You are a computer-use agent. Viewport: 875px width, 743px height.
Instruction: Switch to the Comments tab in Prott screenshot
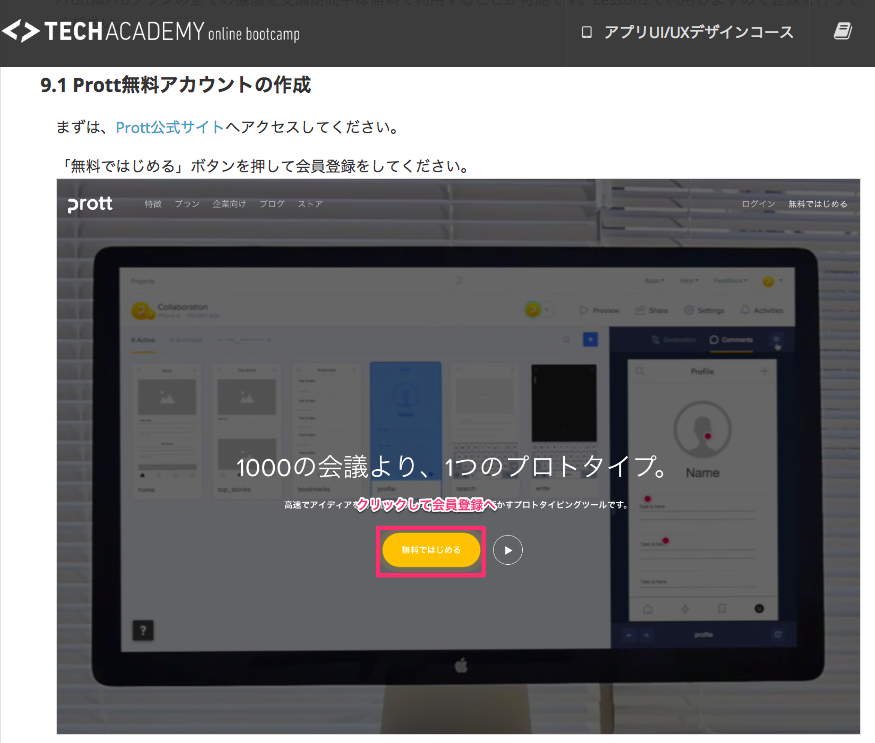coord(731,339)
